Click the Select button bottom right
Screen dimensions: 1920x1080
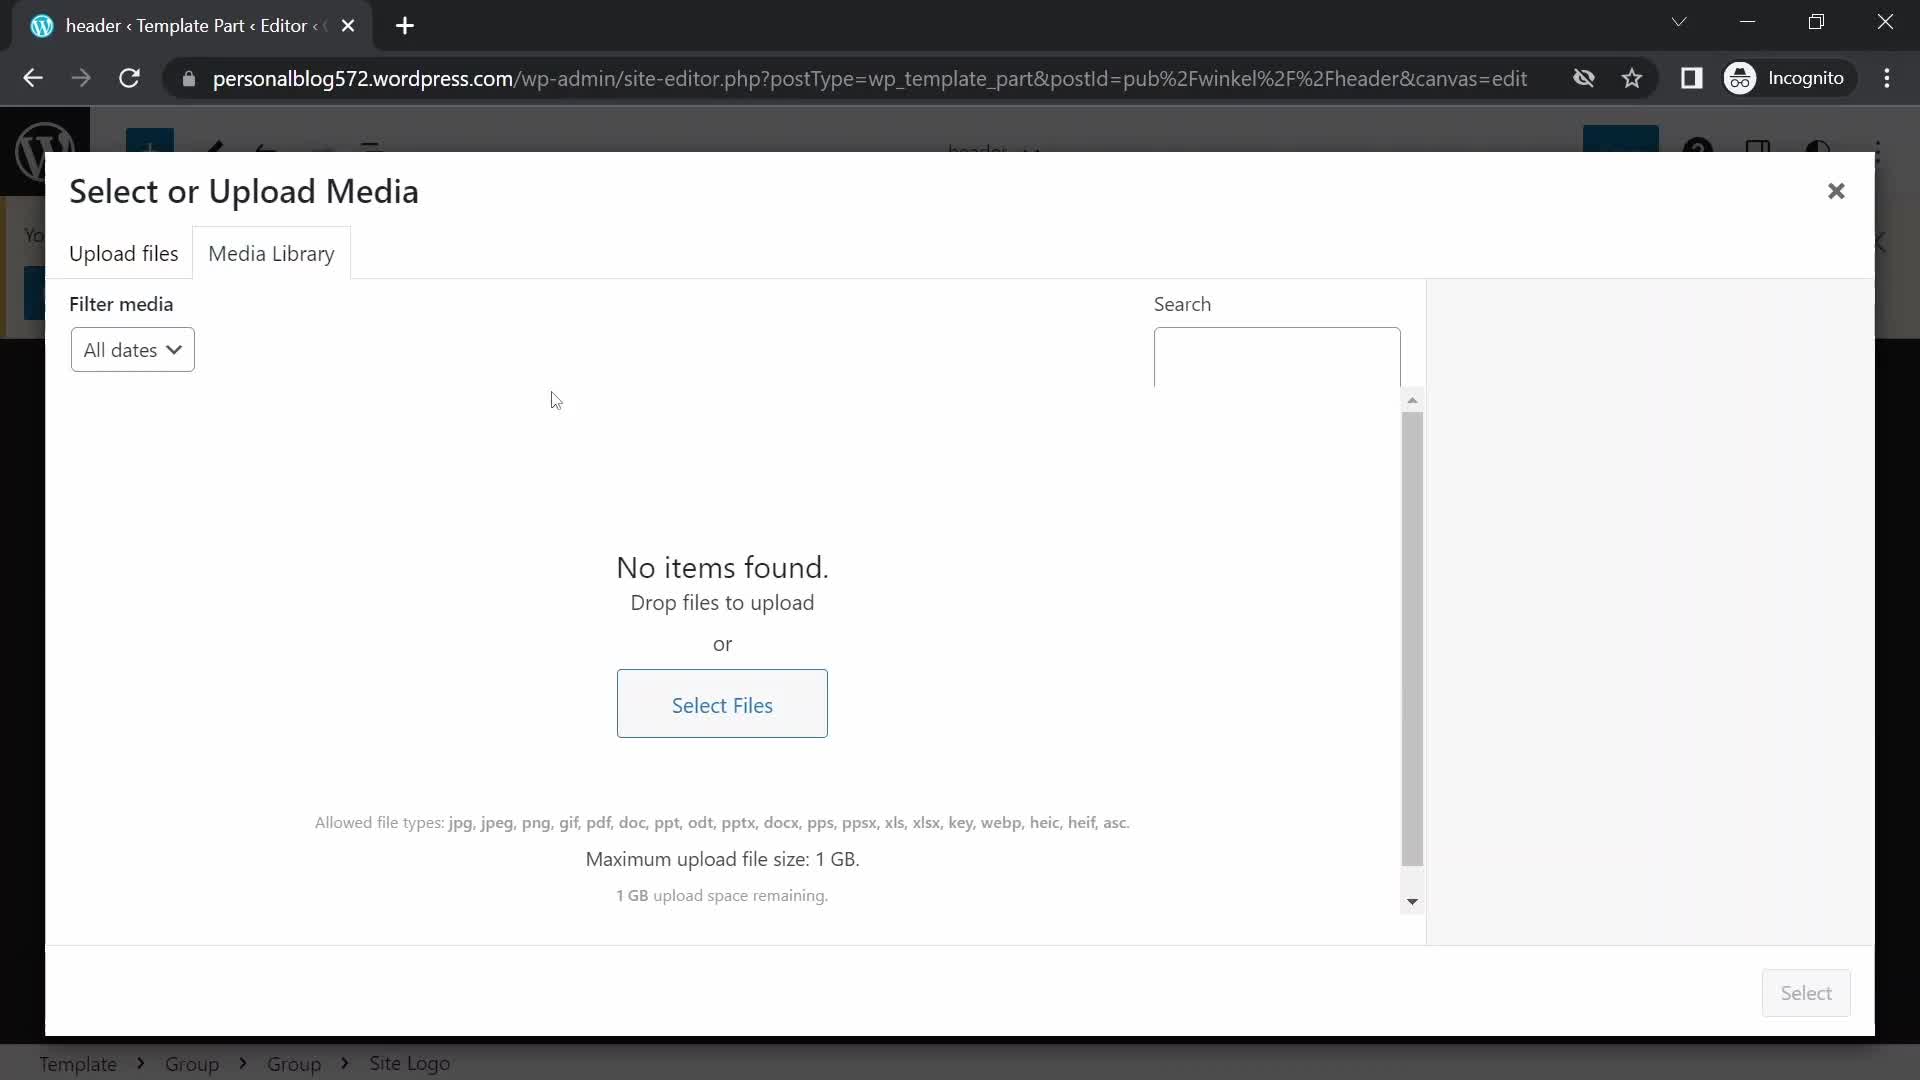(x=1807, y=992)
